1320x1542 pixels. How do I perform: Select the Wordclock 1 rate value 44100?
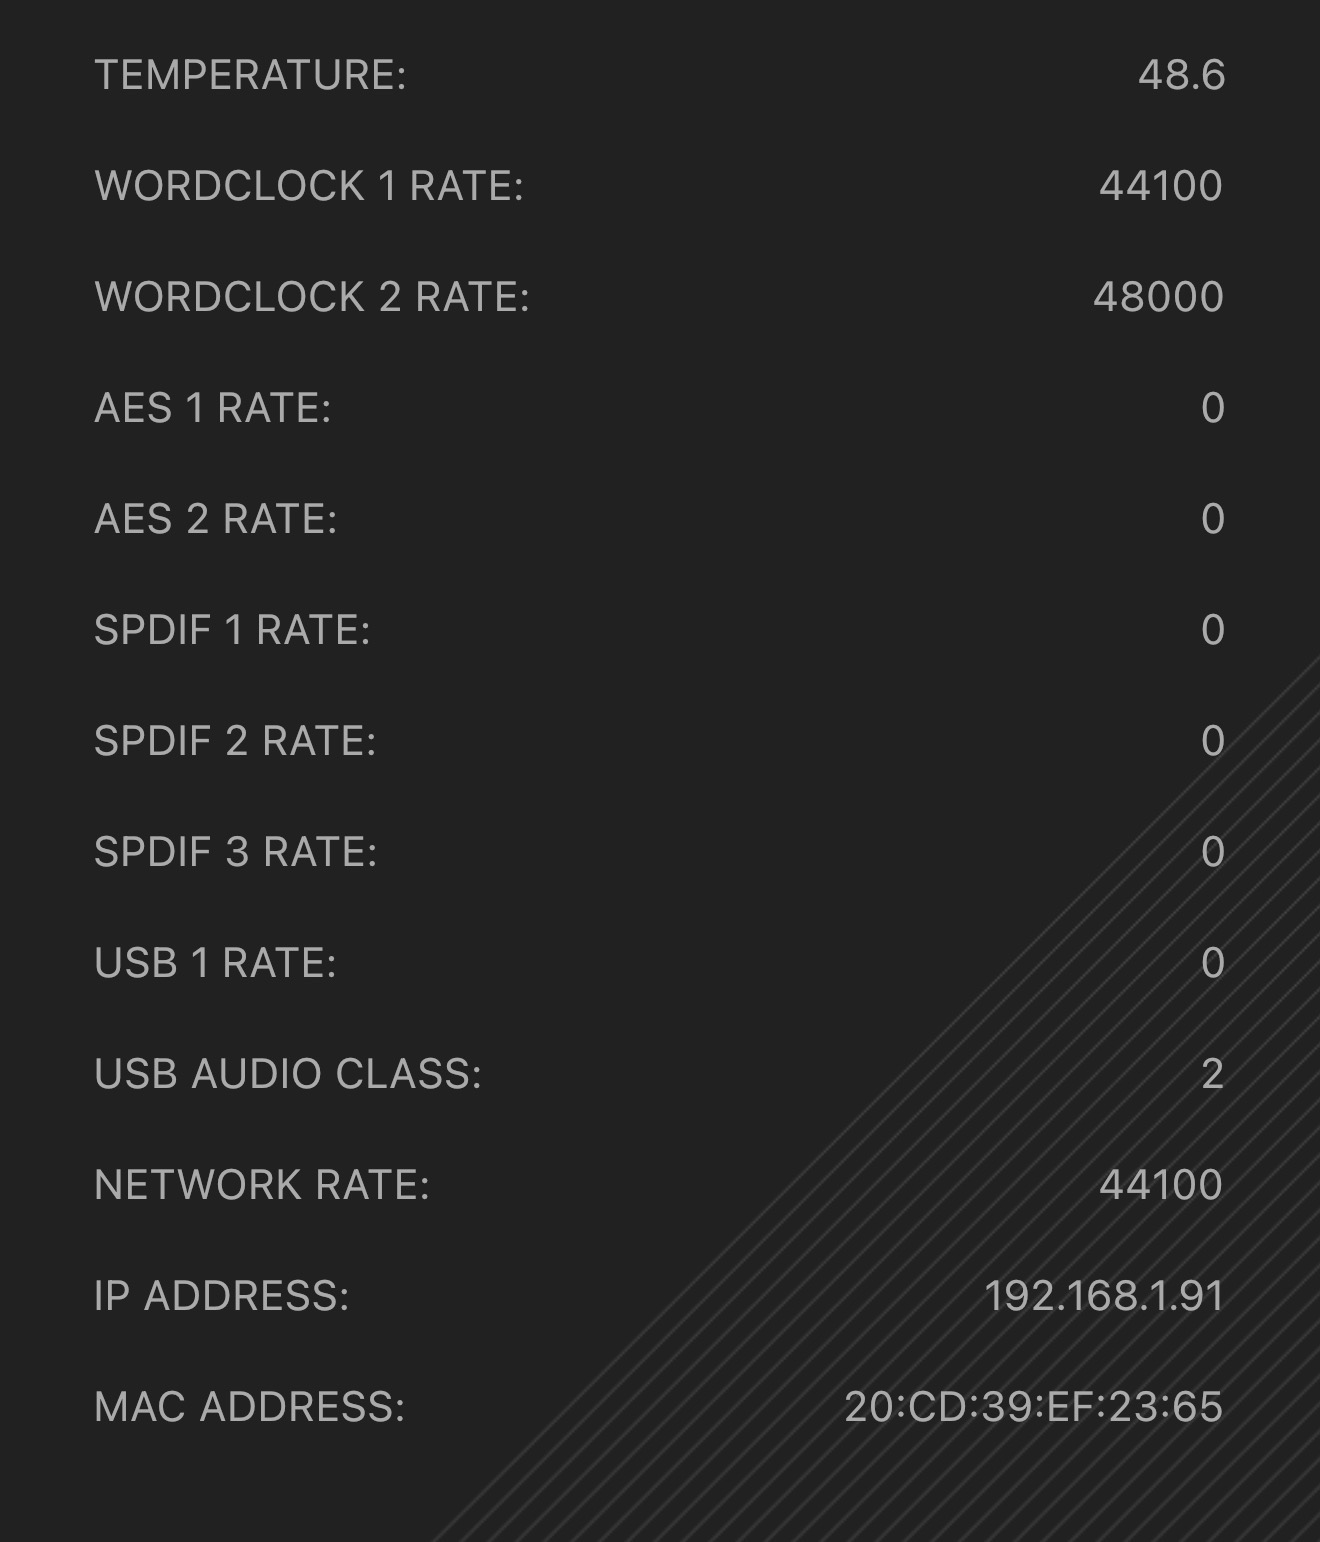[x=1160, y=187]
